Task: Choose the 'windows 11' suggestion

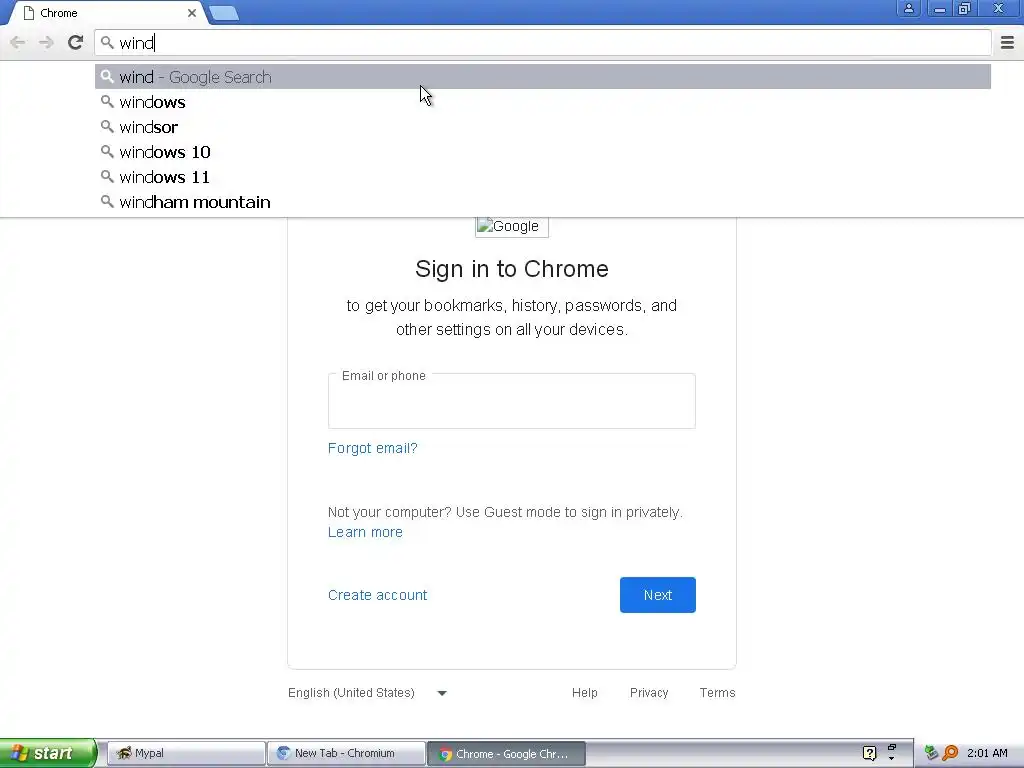Action: (x=543, y=177)
